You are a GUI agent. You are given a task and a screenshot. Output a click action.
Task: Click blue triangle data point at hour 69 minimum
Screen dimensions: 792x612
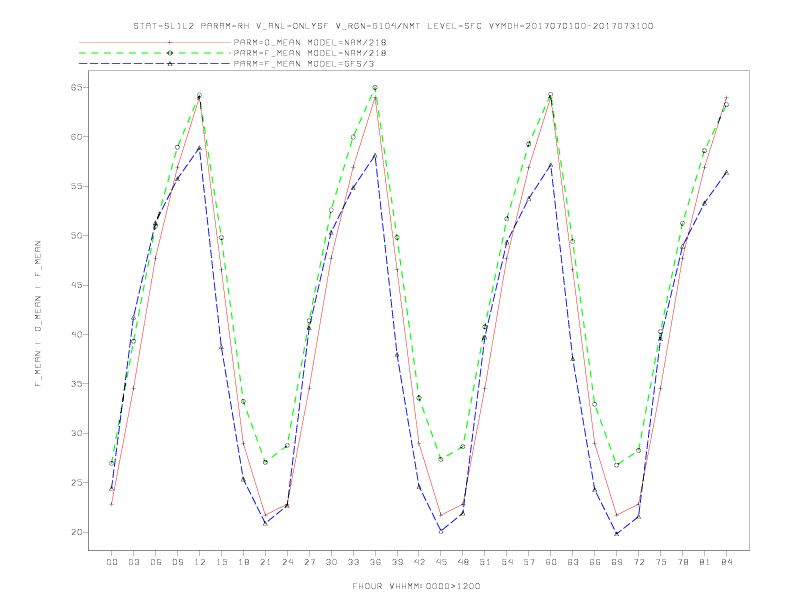tap(617, 534)
